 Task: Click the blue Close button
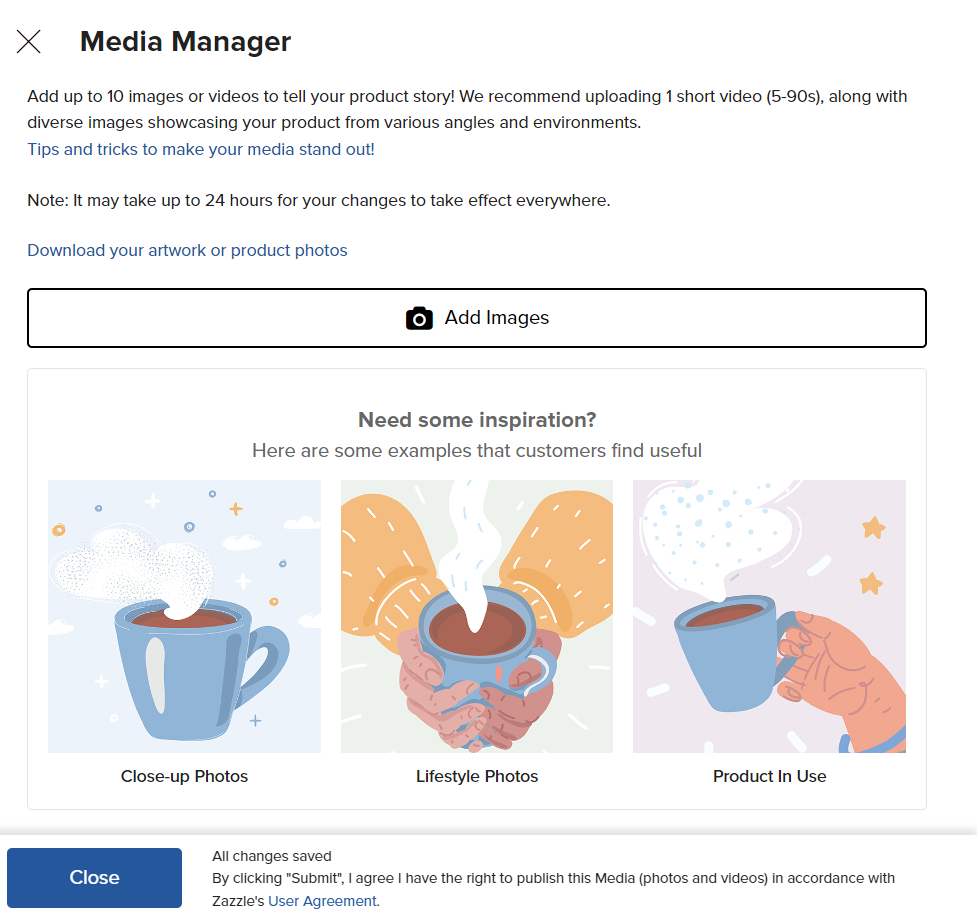[x=95, y=877]
